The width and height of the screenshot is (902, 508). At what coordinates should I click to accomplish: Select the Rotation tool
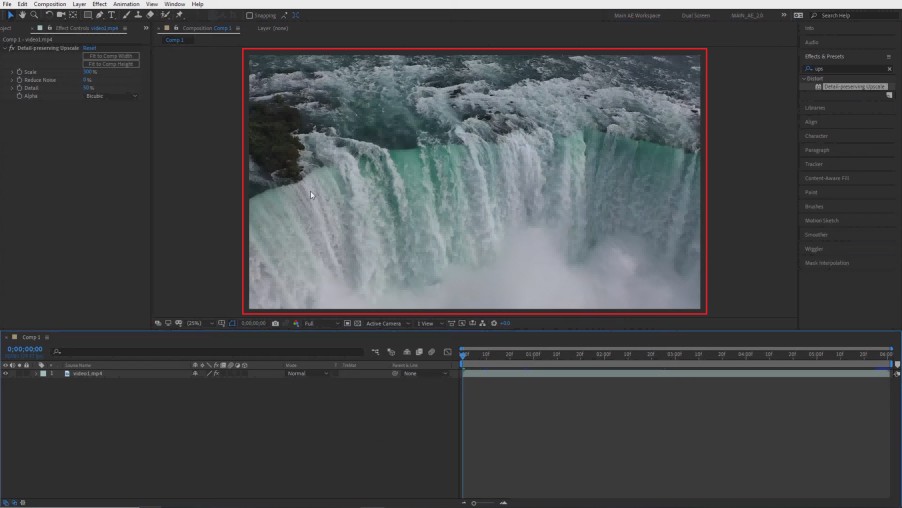49,15
